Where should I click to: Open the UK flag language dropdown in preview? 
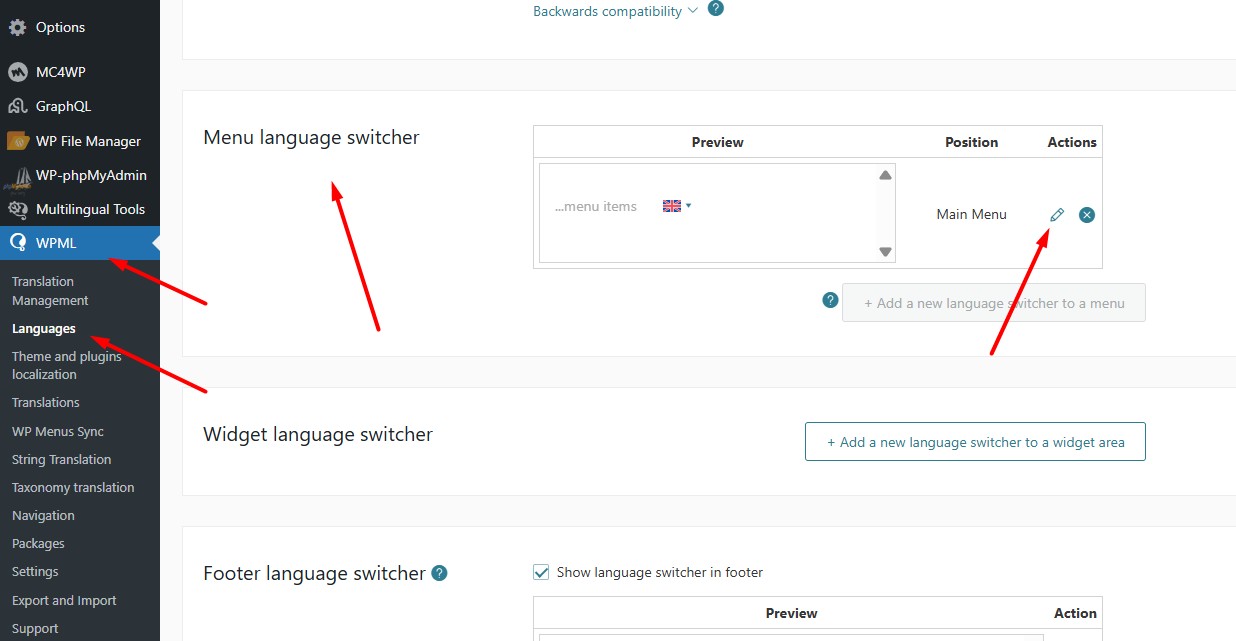pyautogui.click(x=677, y=206)
